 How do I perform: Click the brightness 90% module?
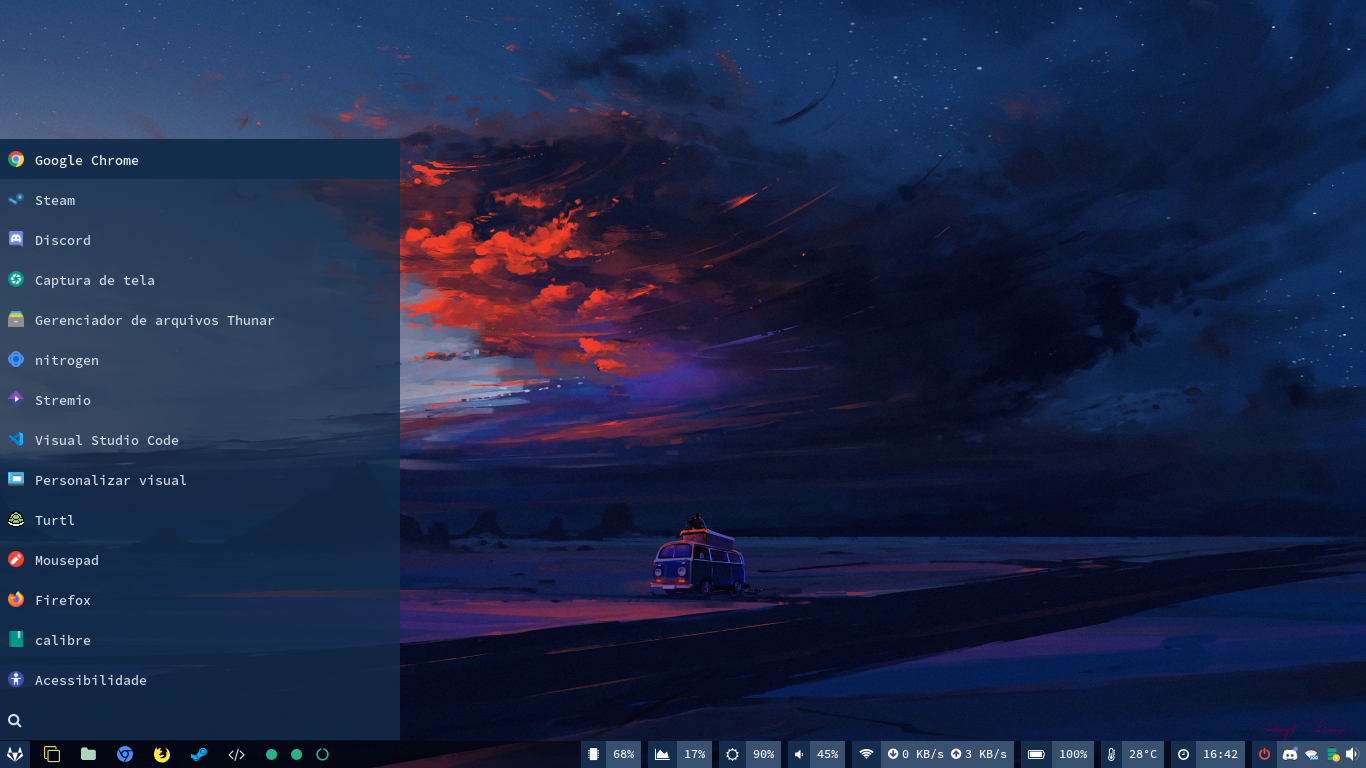pyautogui.click(x=750, y=754)
